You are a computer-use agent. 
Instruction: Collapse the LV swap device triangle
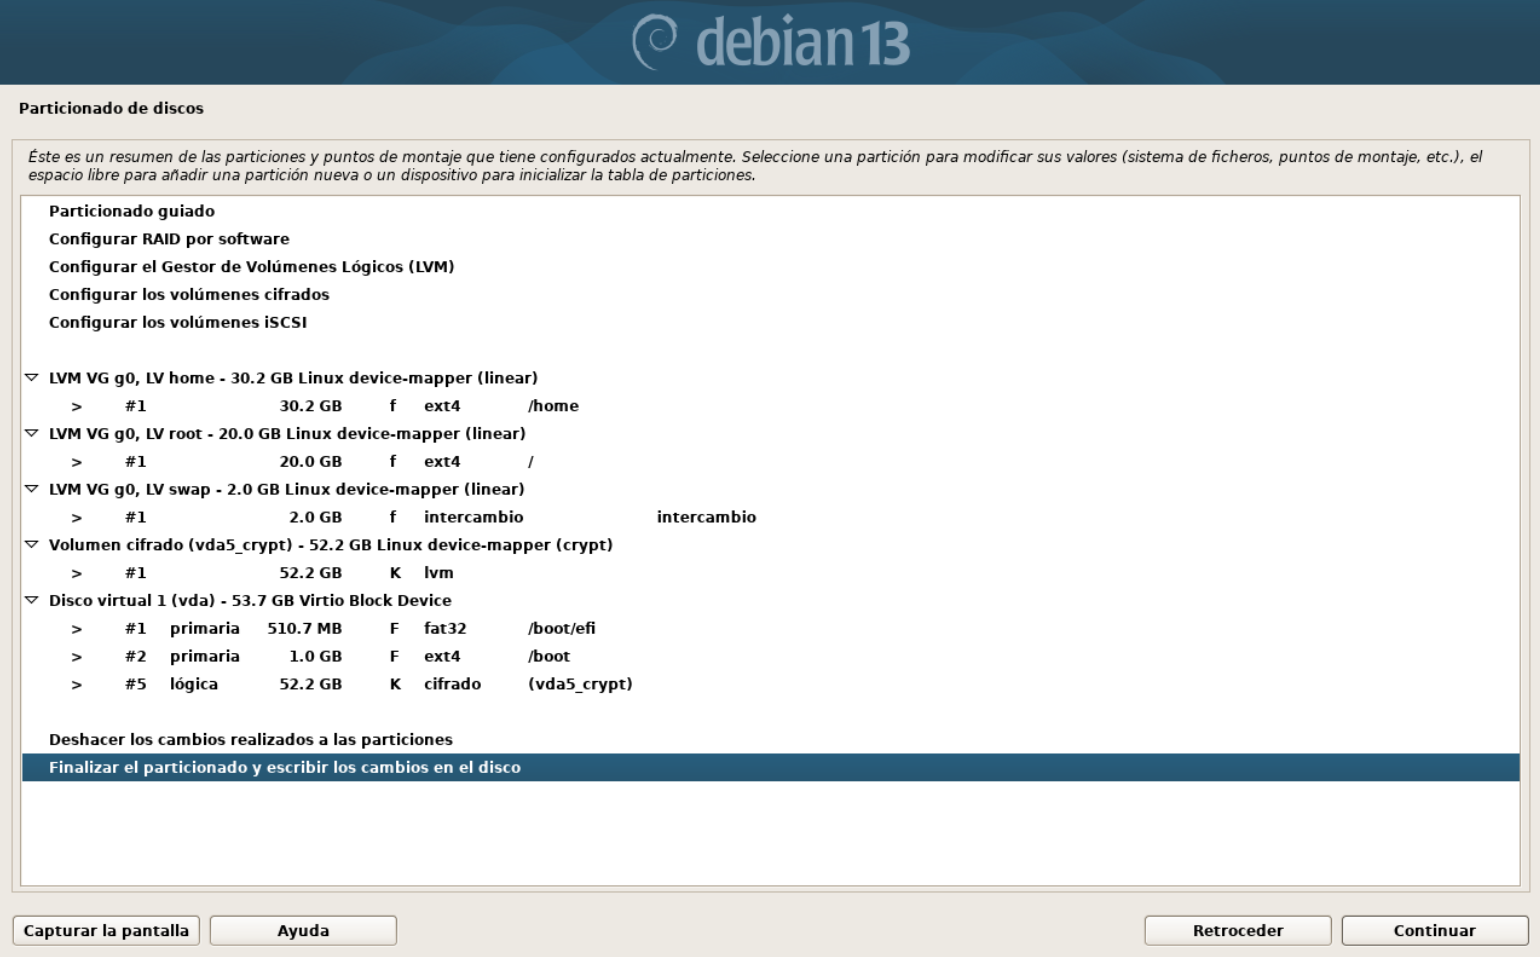(x=31, y=489)
